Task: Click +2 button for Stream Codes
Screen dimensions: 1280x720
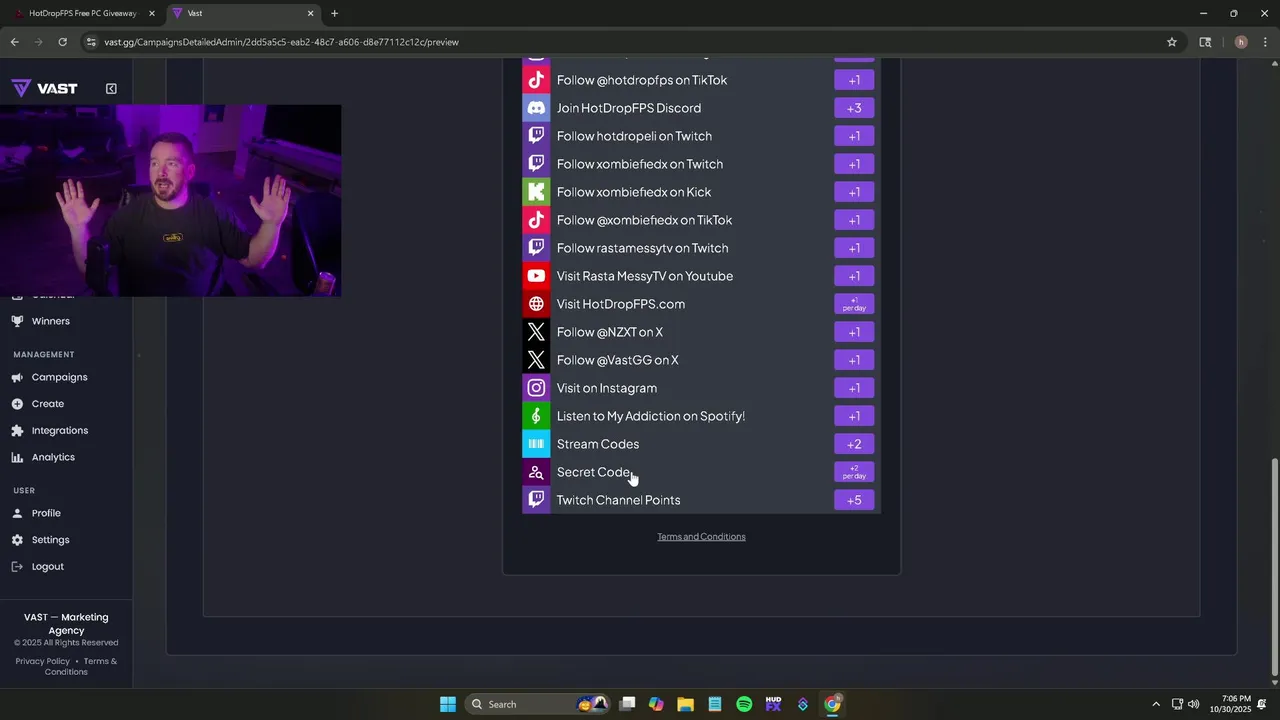Action: pyautogui.click(x=854, y=444)
